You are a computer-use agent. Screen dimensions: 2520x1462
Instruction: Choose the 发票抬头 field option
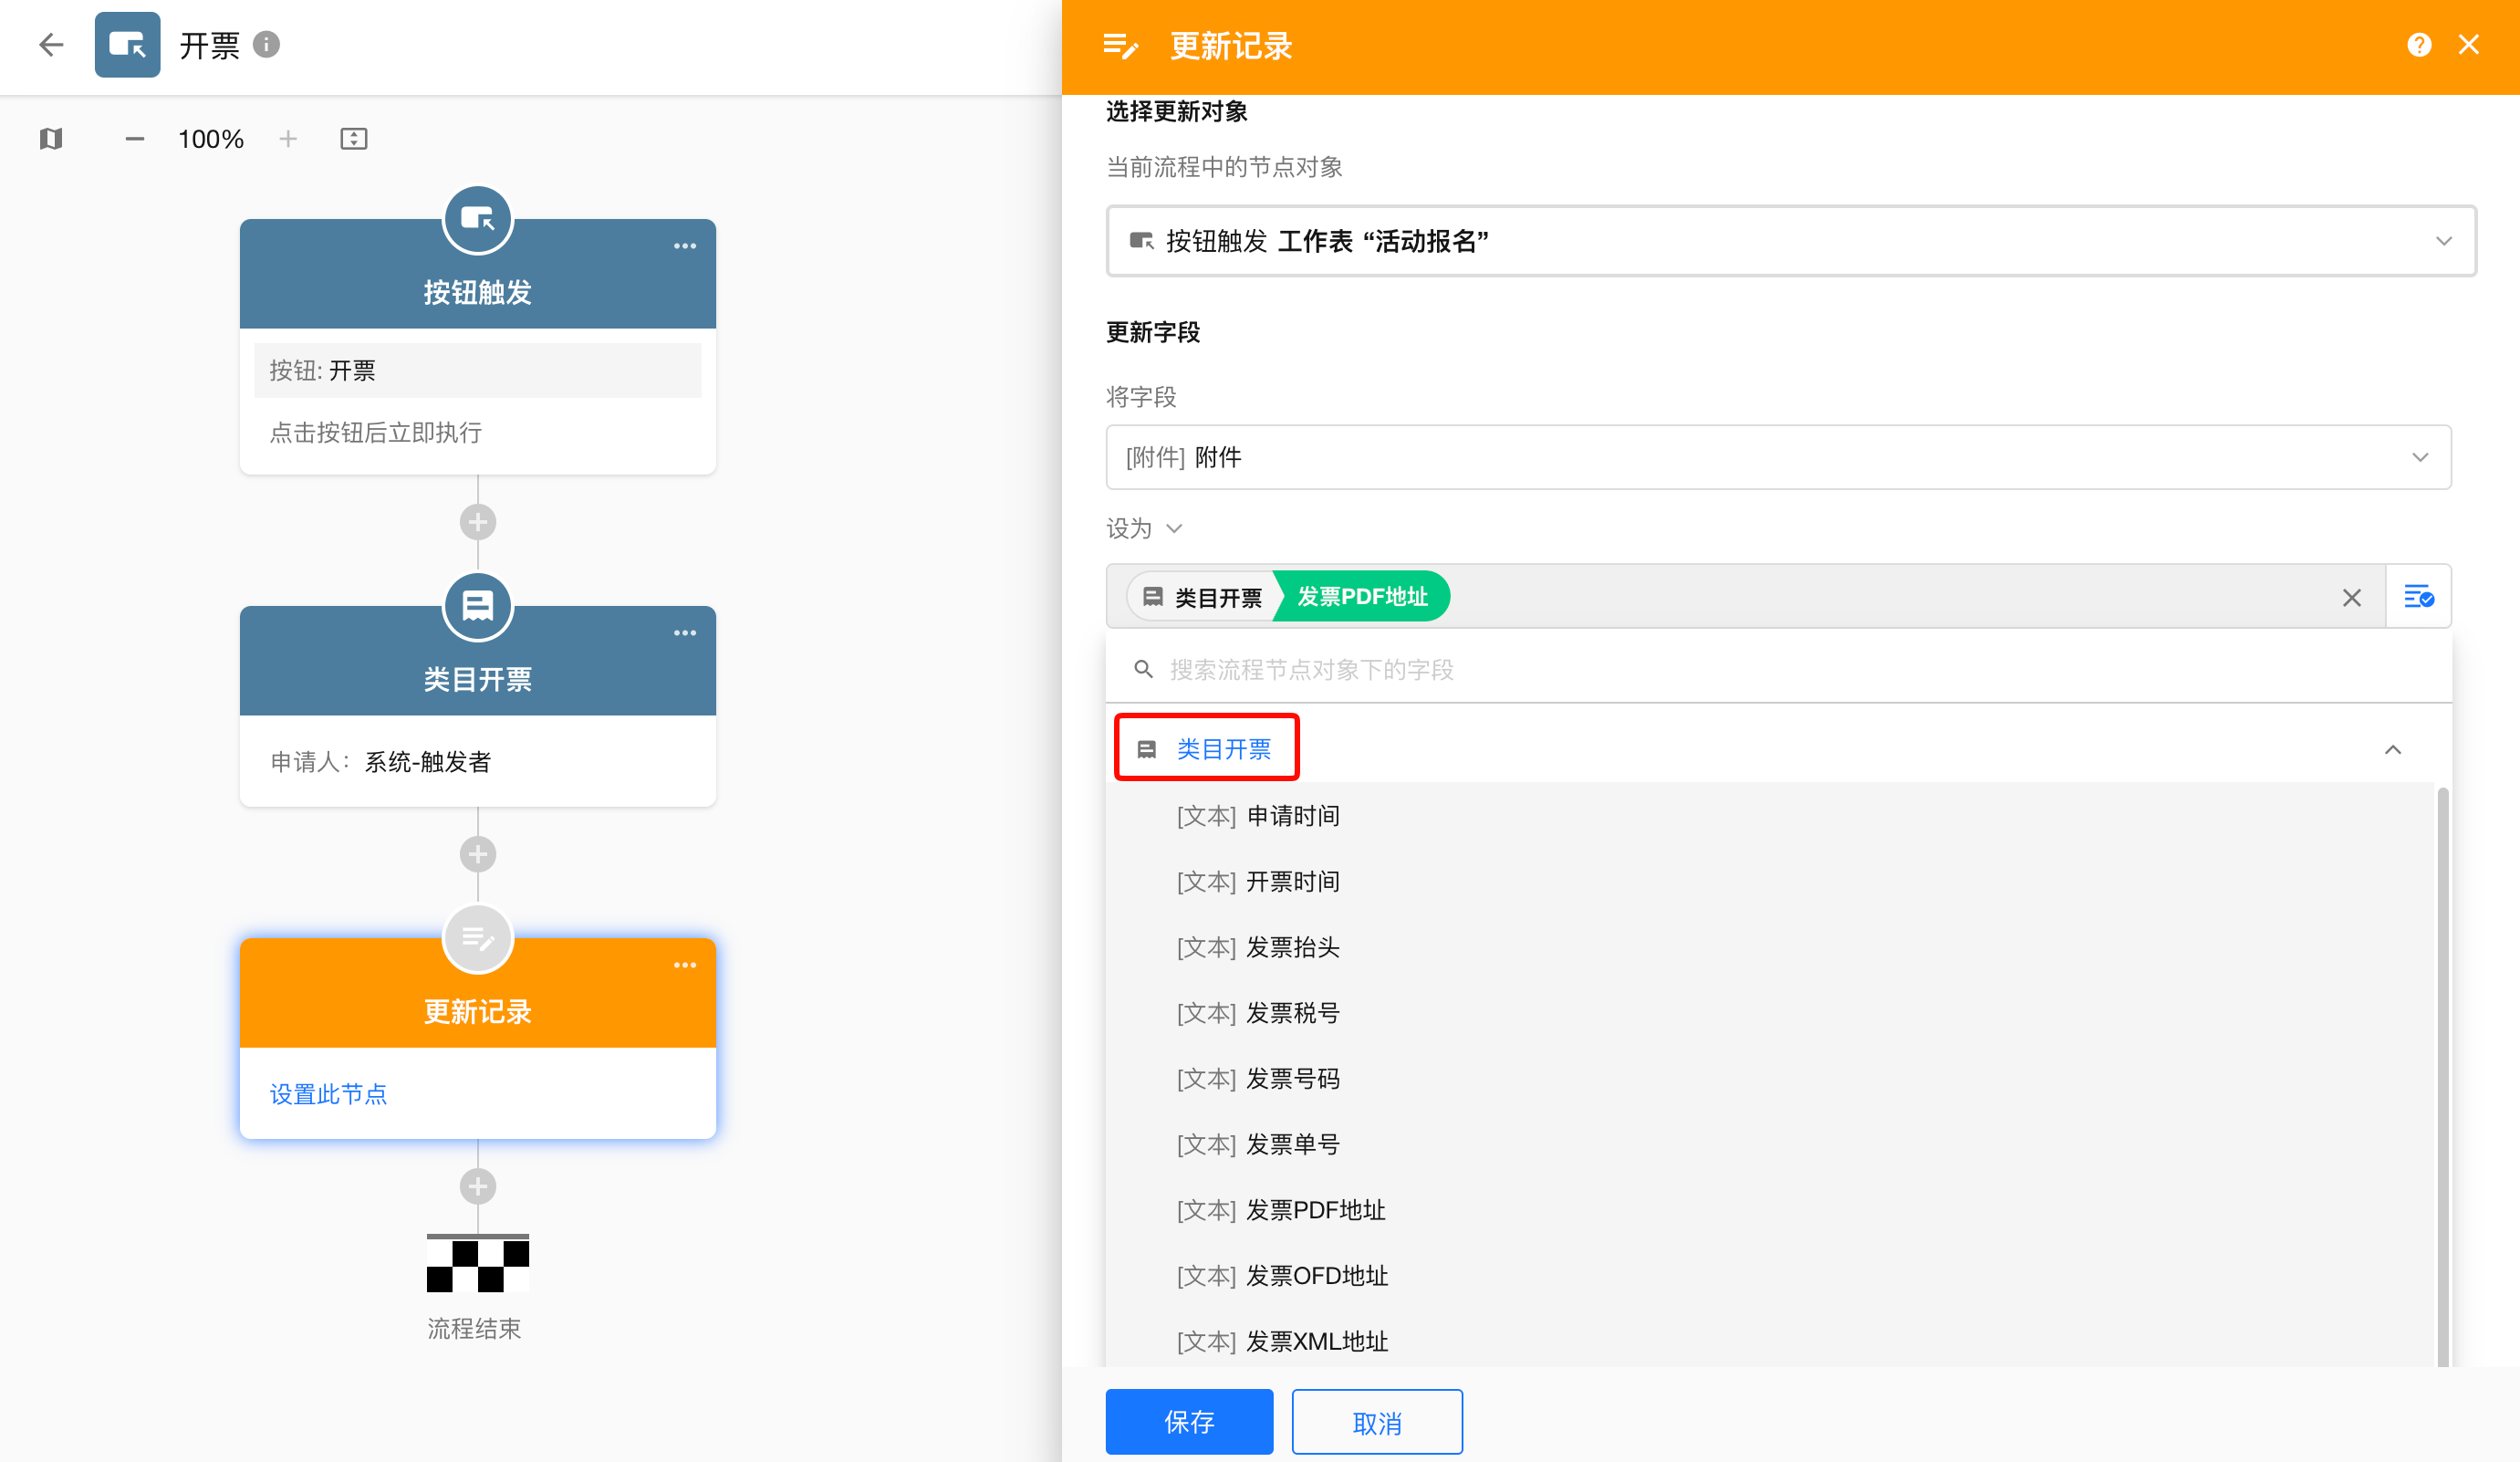point(1292,947)
